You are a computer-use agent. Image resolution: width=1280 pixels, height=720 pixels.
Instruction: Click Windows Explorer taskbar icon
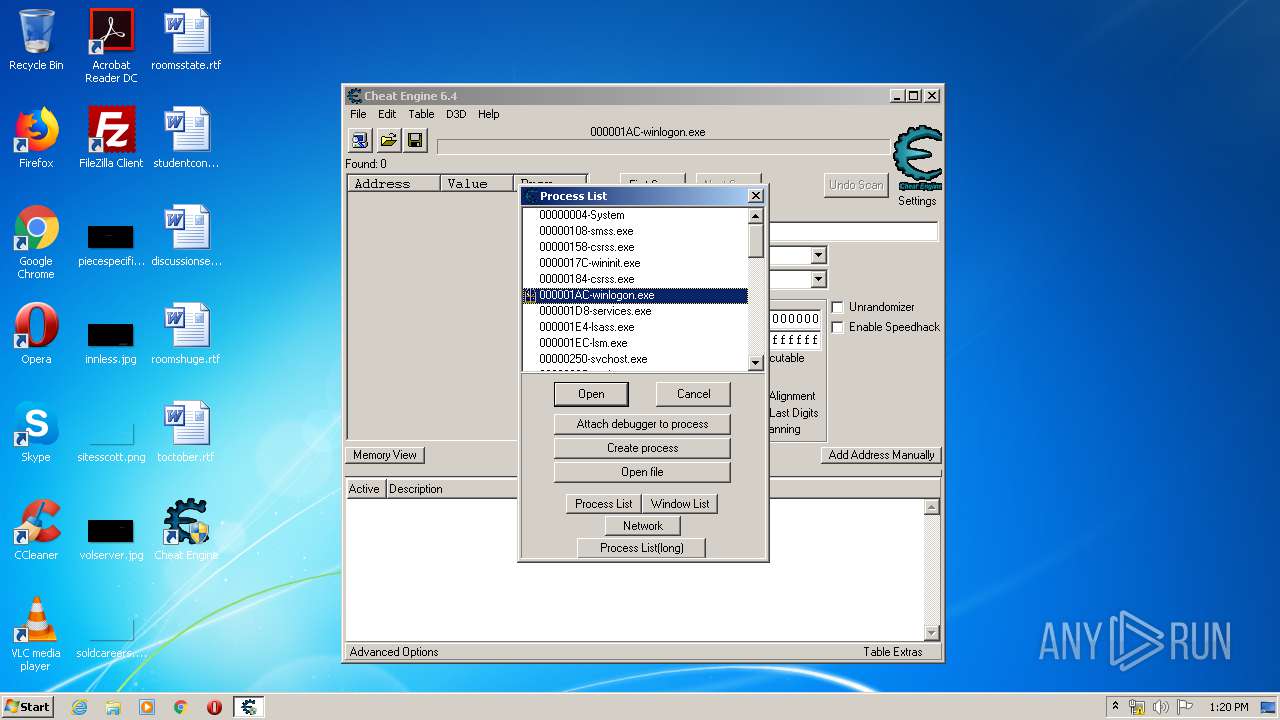113,707
